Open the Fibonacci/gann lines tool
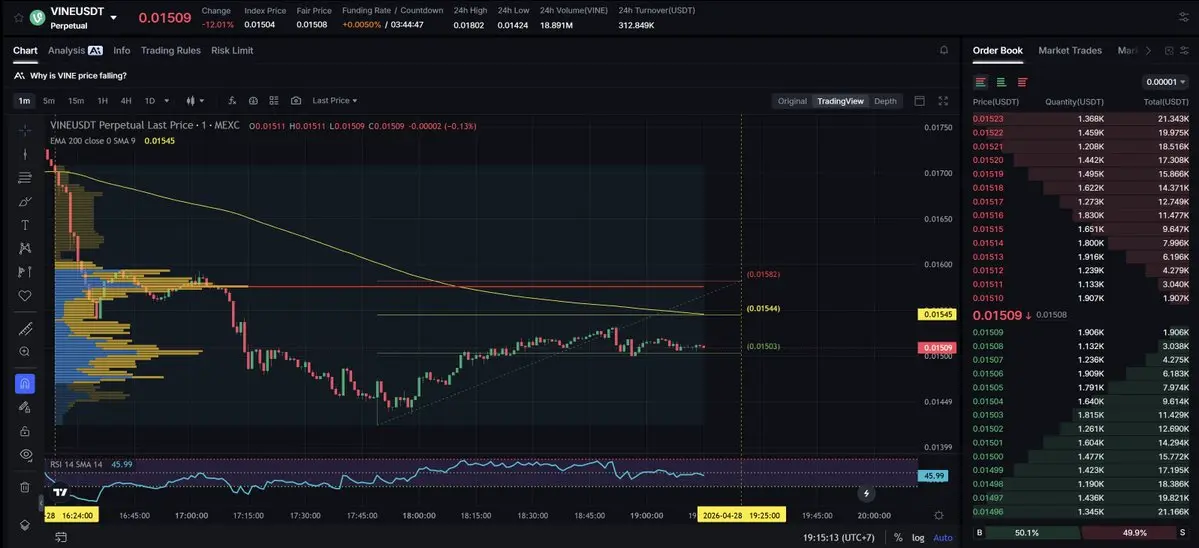1199x548 pixels. [x=24, y=177]
